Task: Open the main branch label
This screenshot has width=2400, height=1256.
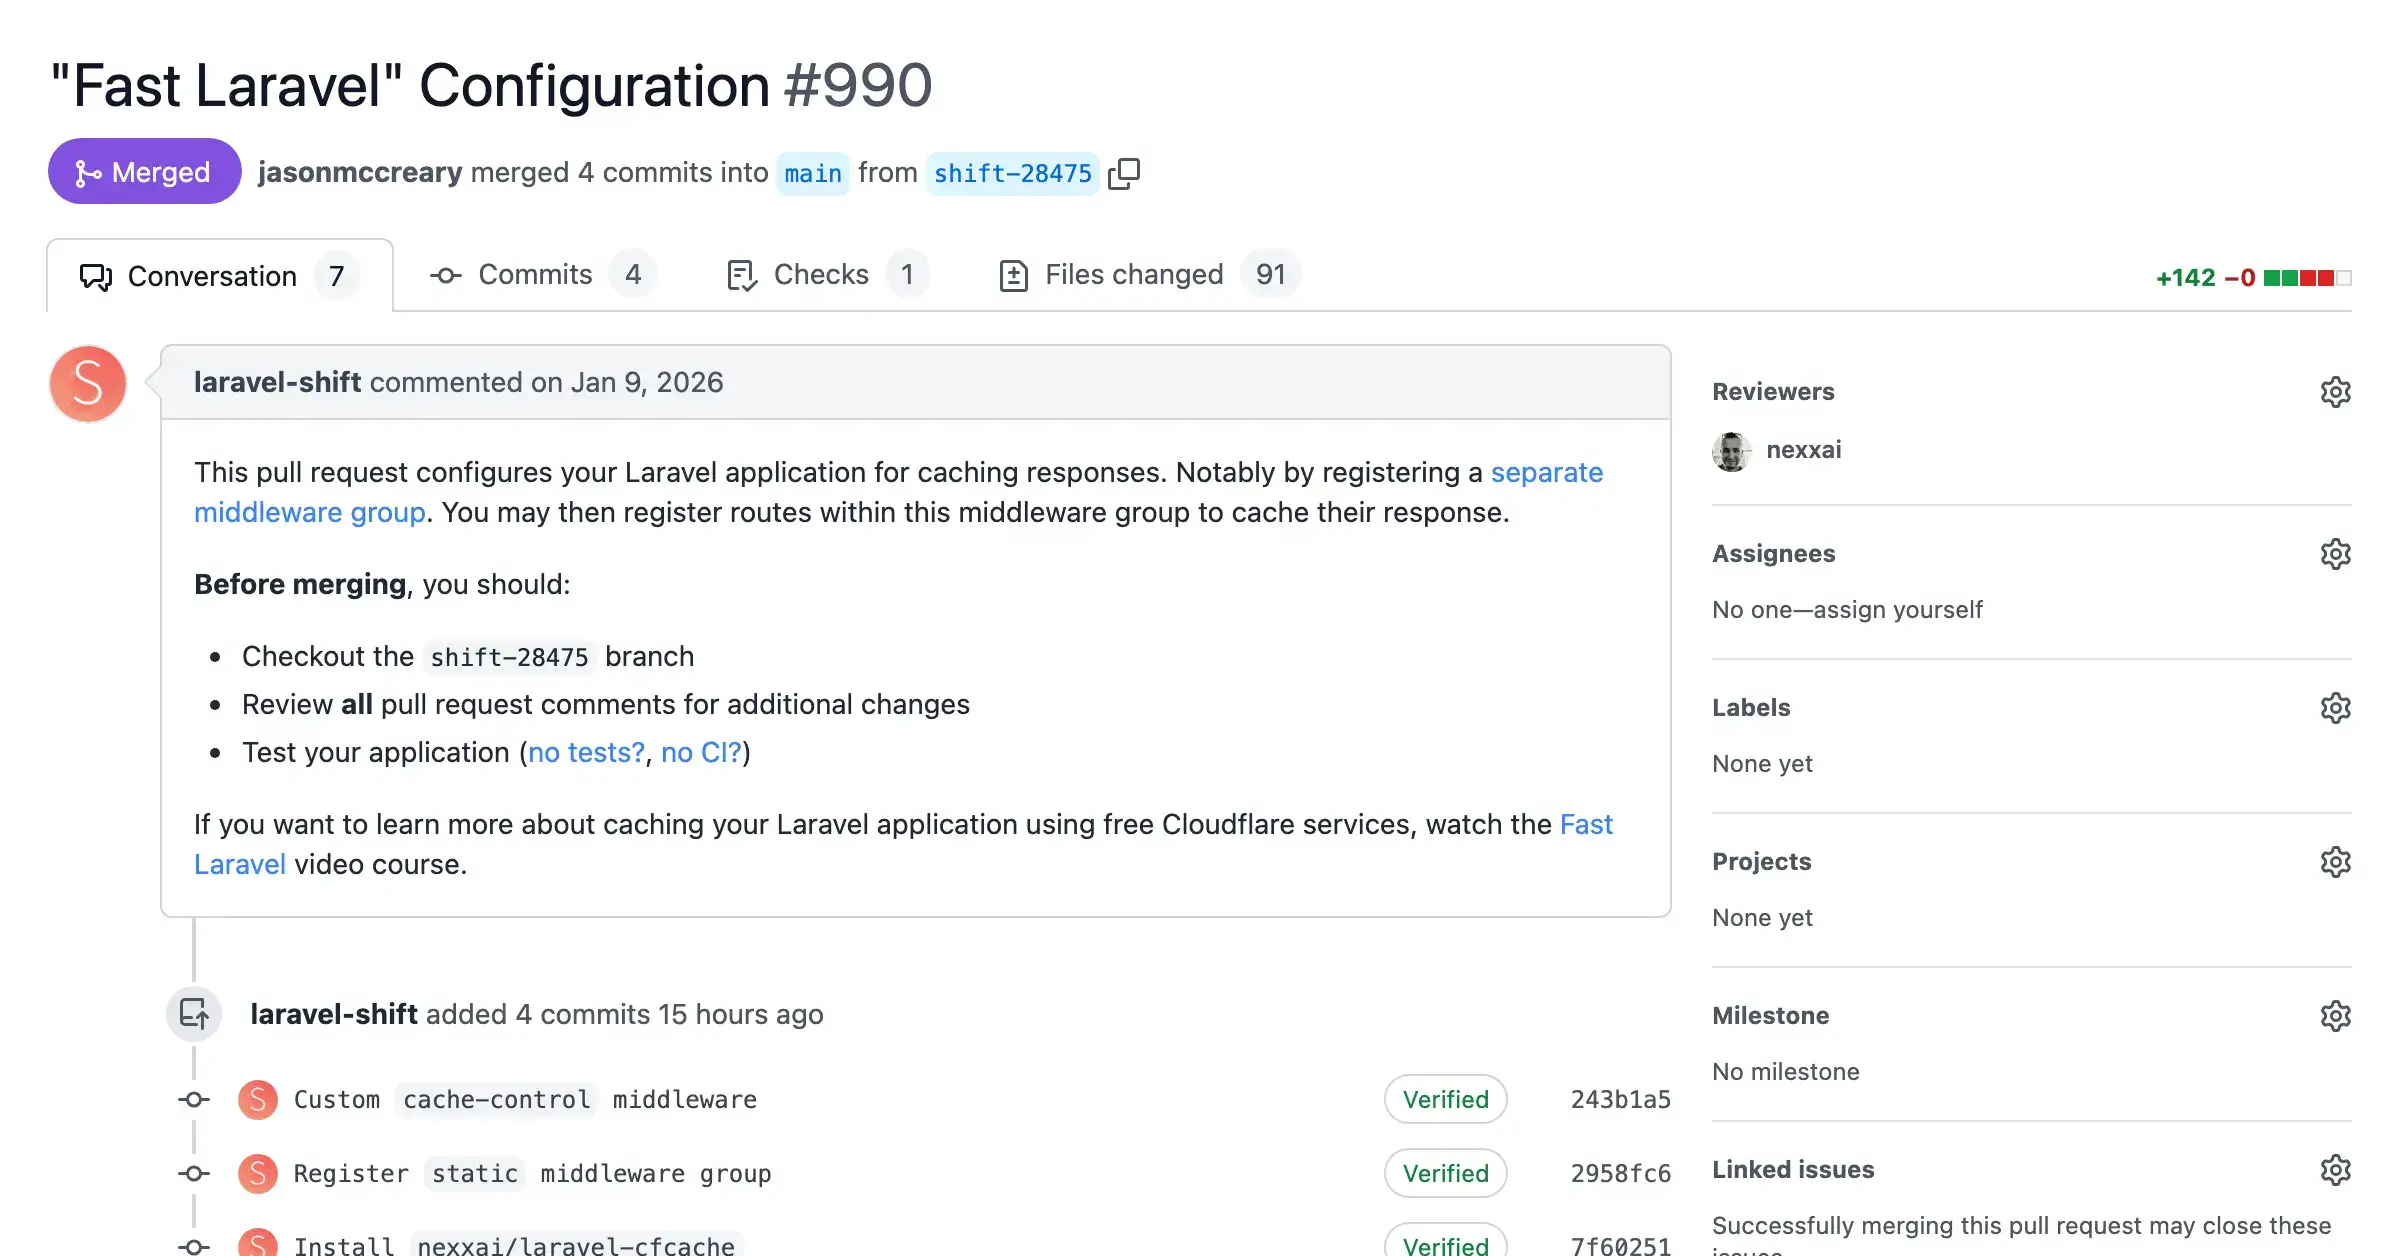Action: 812,172
